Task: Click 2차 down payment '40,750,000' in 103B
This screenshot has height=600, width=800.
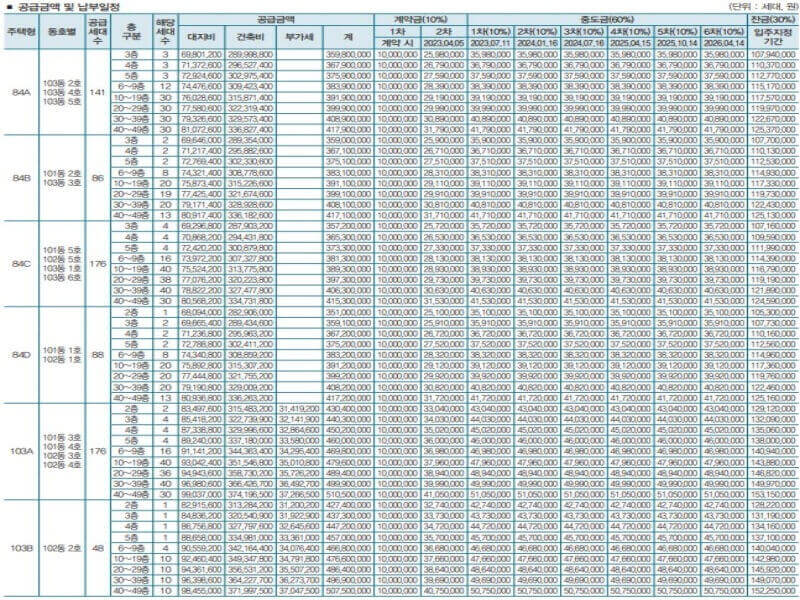Action: click(443, 590)
